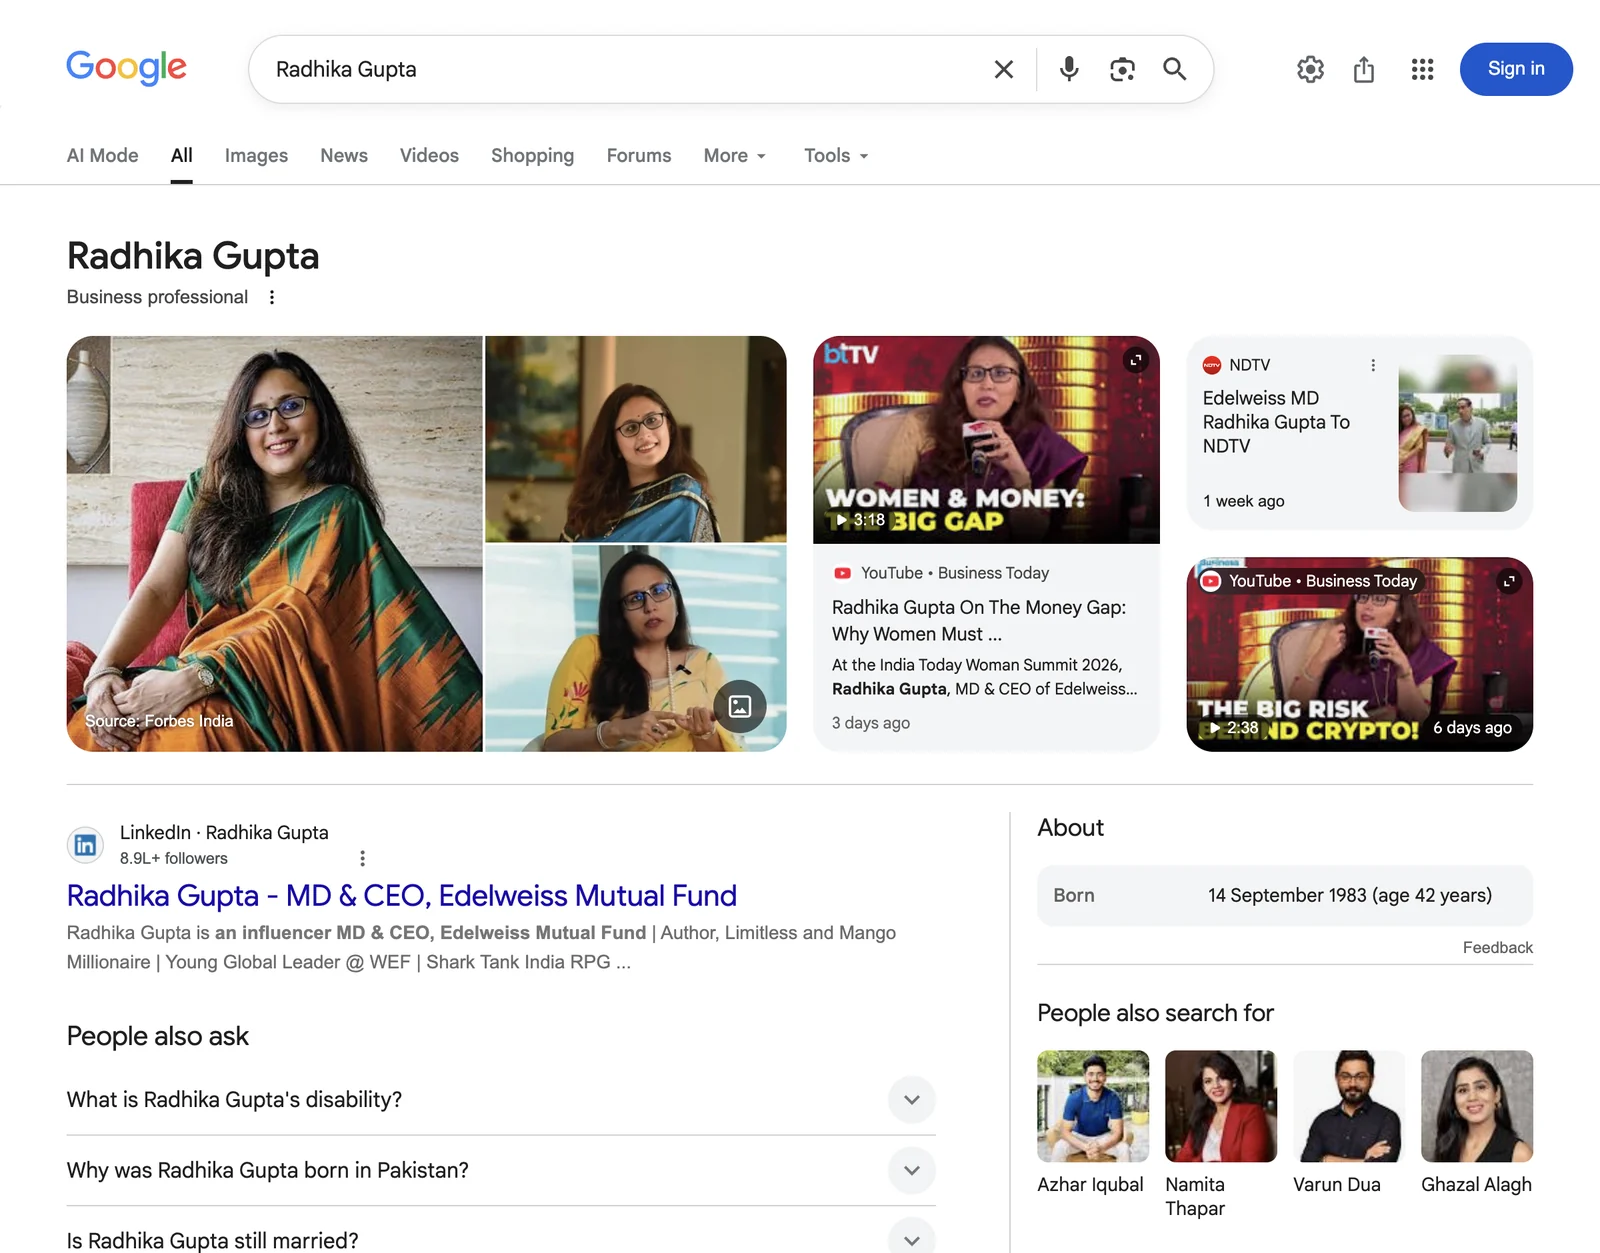This screenshot has height=1253, width=1600.
Task: Open the large Forbes India portrait photo
Action: tap(274, 543)
